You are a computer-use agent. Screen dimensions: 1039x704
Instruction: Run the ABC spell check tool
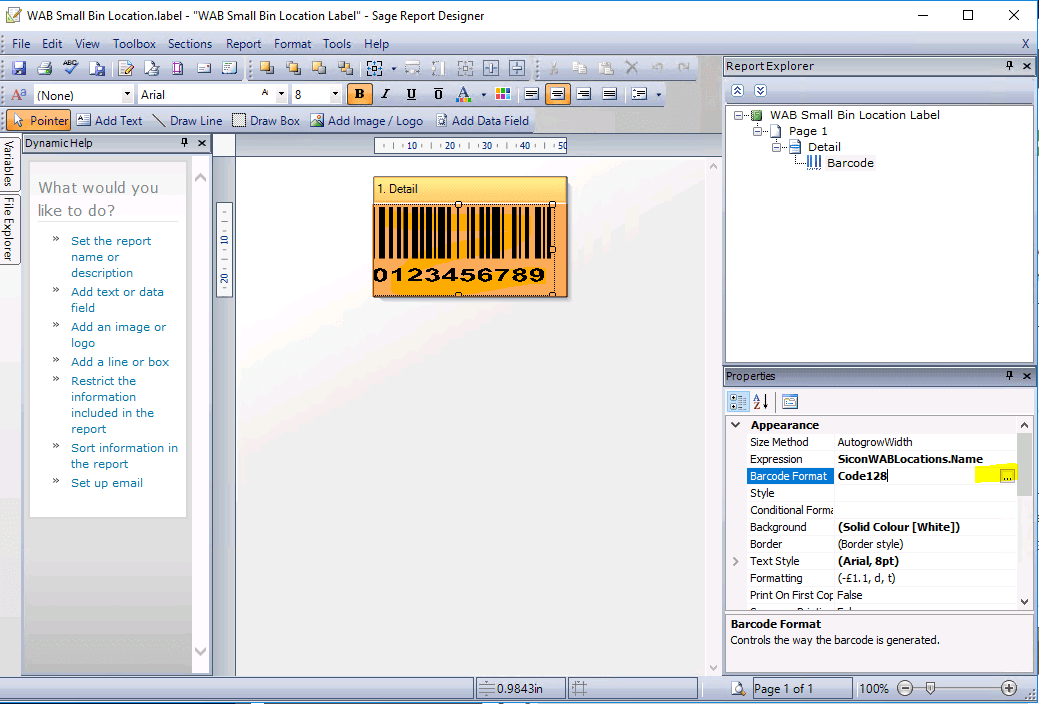pos(70,68)
